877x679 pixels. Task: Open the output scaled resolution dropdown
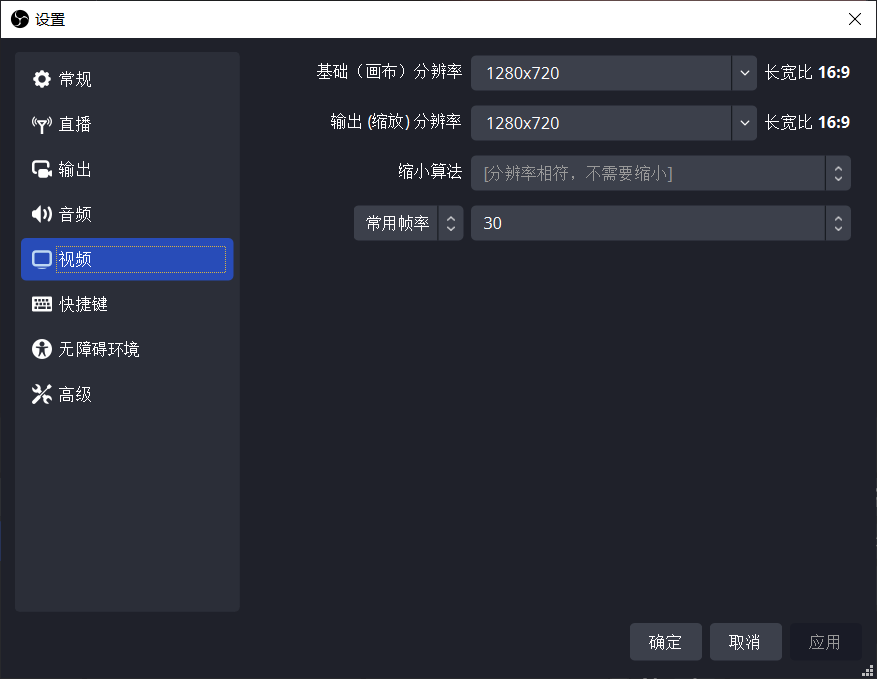(745, 122)
